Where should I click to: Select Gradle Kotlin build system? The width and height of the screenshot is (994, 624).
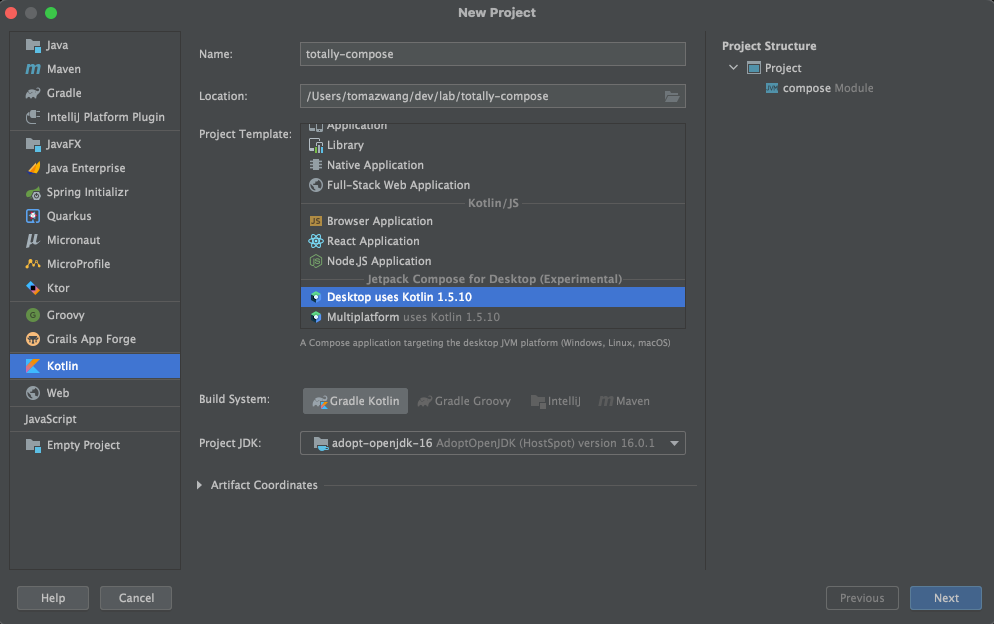click(356, 401)
